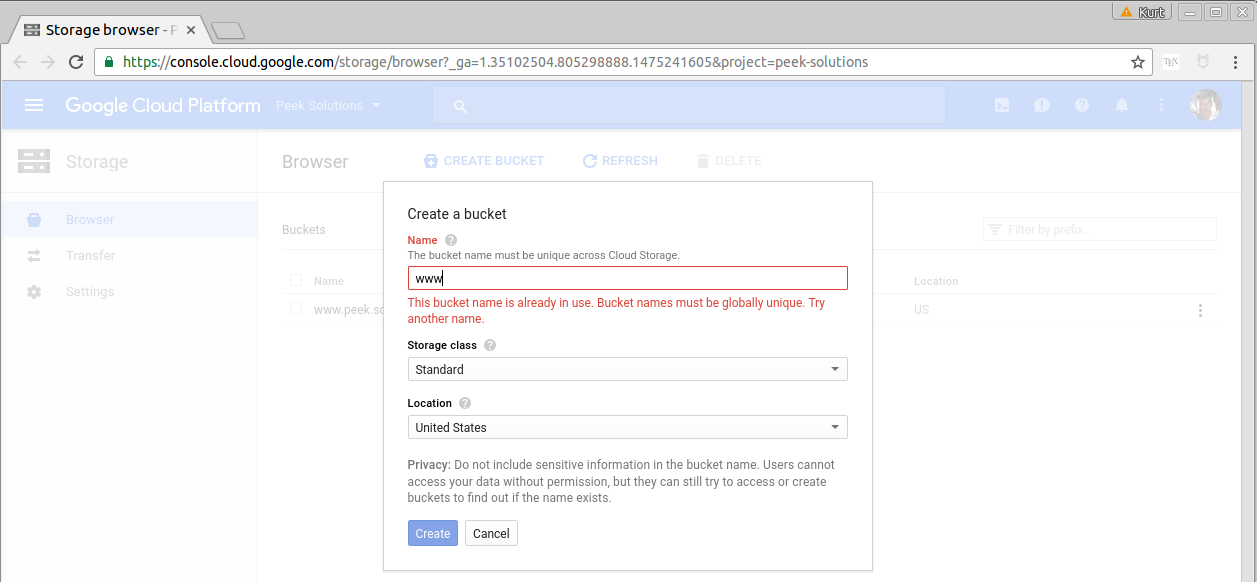This screenshot has height=582, width=1257.
Task: Open the Peek Solutions project selector
Action: click(x=328, y=105)
